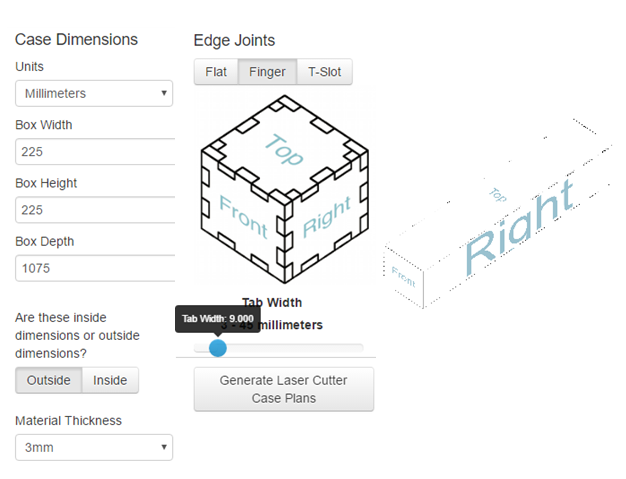The height and width of the screenshot is (479, 626).
Task: Expand the Material Thickness dropdown
Action: [94, 447]
